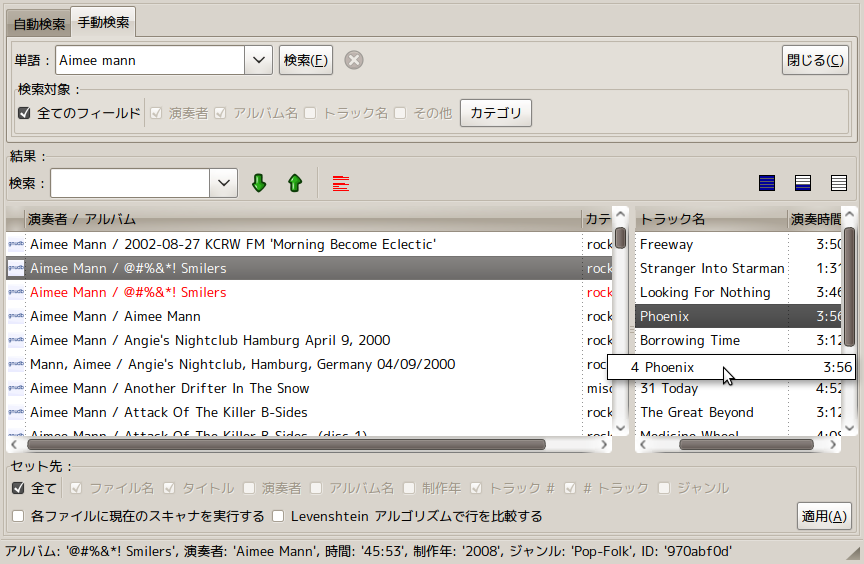Click the トラック名 column header

point(711,219)
